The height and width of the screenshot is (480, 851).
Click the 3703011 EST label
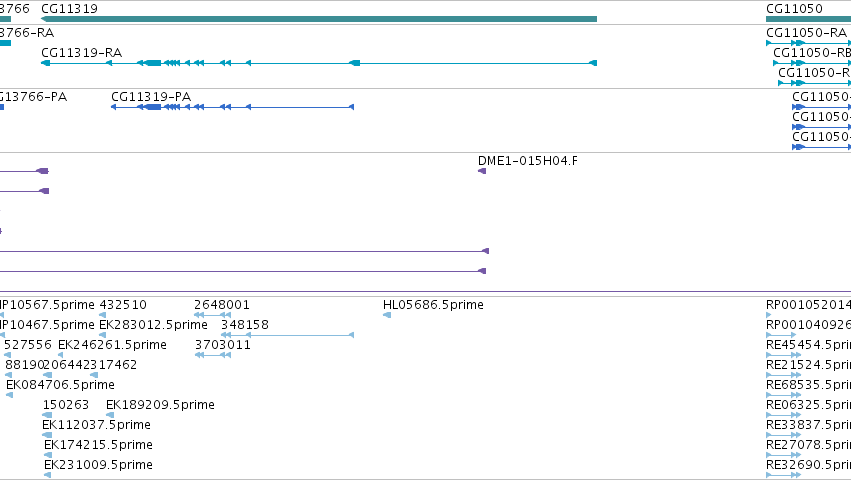[x=223, y=345]
